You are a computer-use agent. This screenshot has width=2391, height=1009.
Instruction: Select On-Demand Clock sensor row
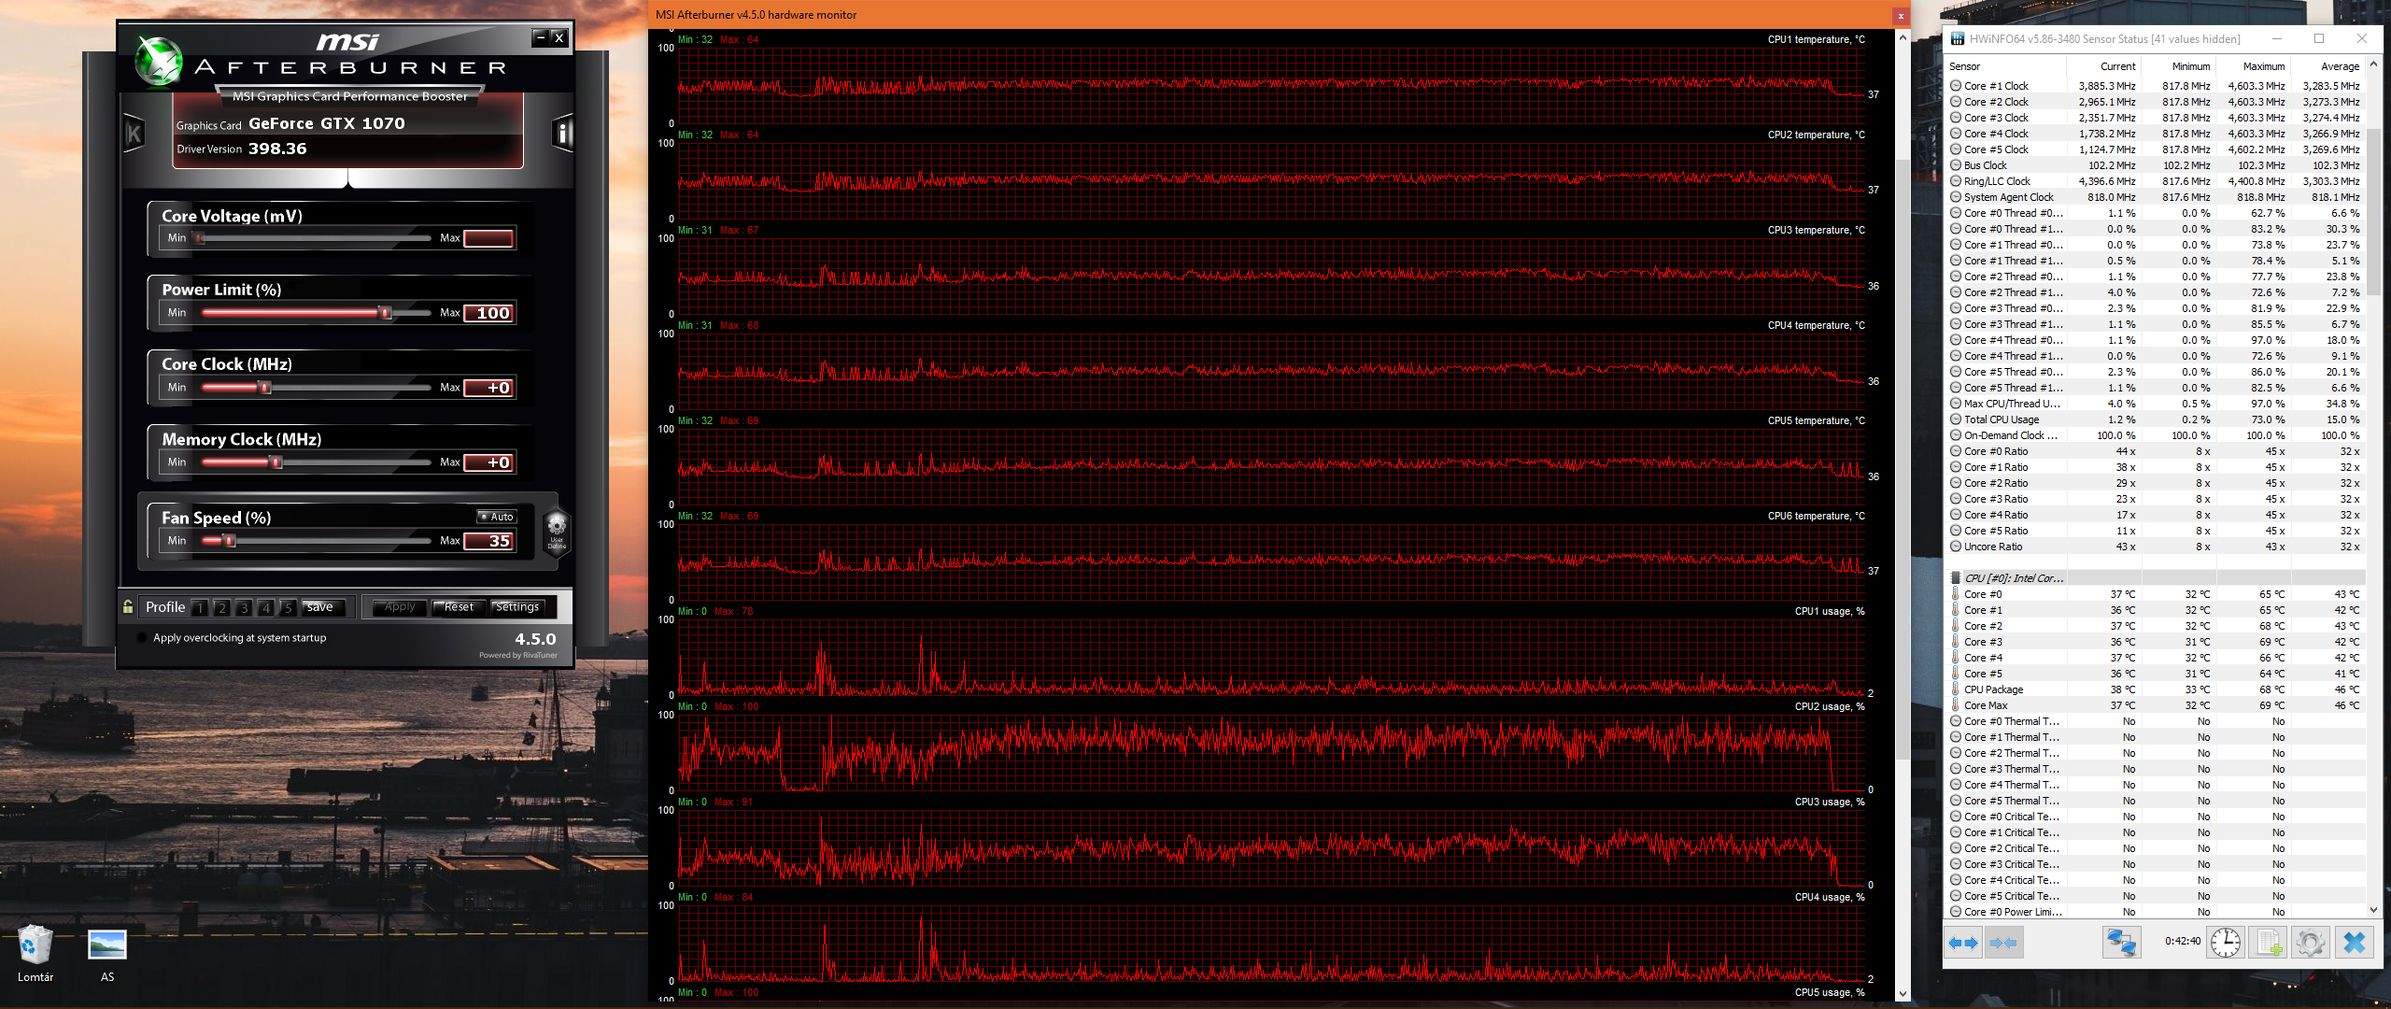coord(2156,435)
